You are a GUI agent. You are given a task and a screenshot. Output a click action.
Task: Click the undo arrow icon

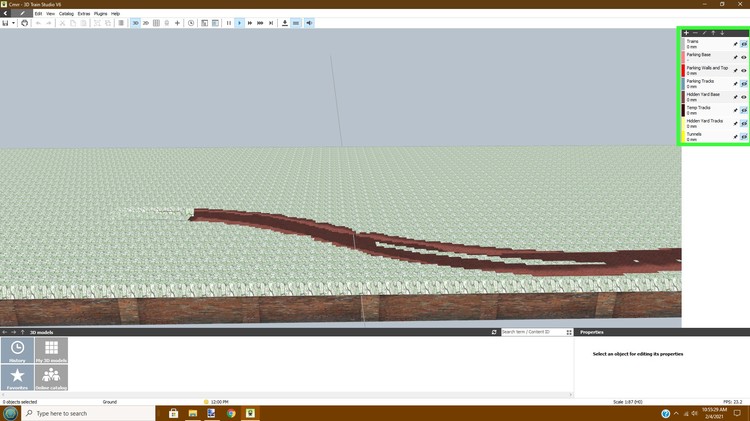pos(38,23)
